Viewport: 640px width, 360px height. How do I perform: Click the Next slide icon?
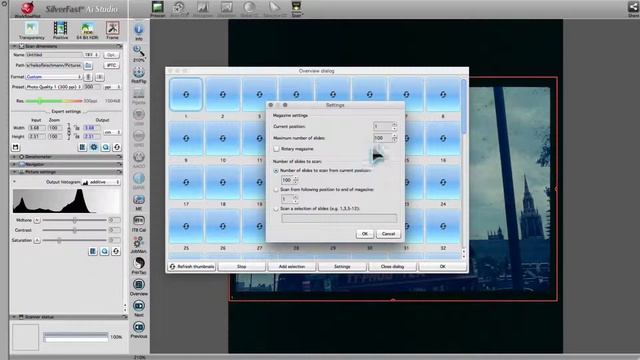click(139, 308)
